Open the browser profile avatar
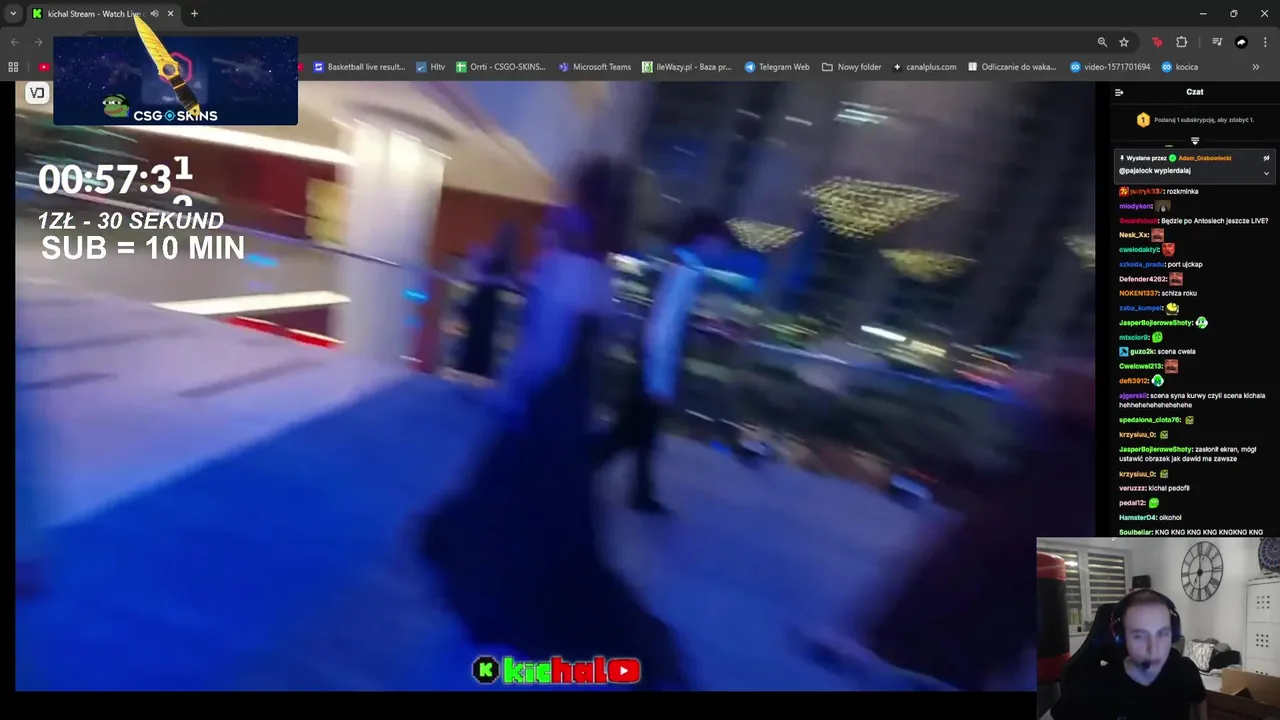Screen dimensions: 1280x720 tap(1241, 42)
